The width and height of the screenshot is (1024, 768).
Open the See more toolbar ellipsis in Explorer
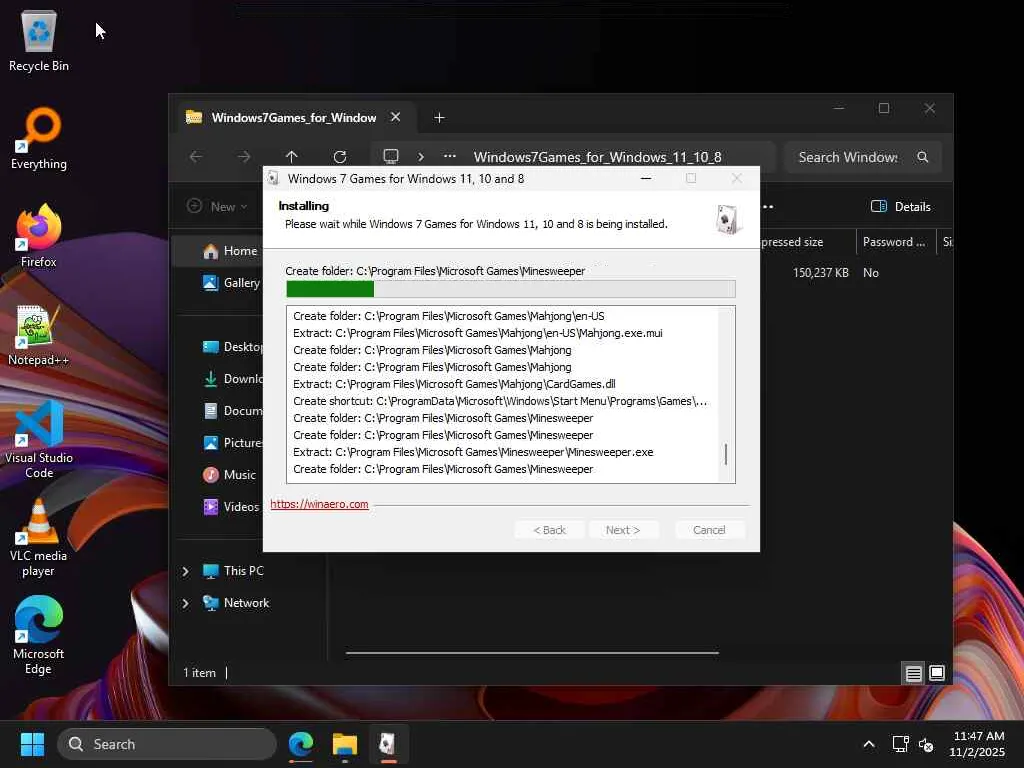pyautogui.click(x=769, y=206)
